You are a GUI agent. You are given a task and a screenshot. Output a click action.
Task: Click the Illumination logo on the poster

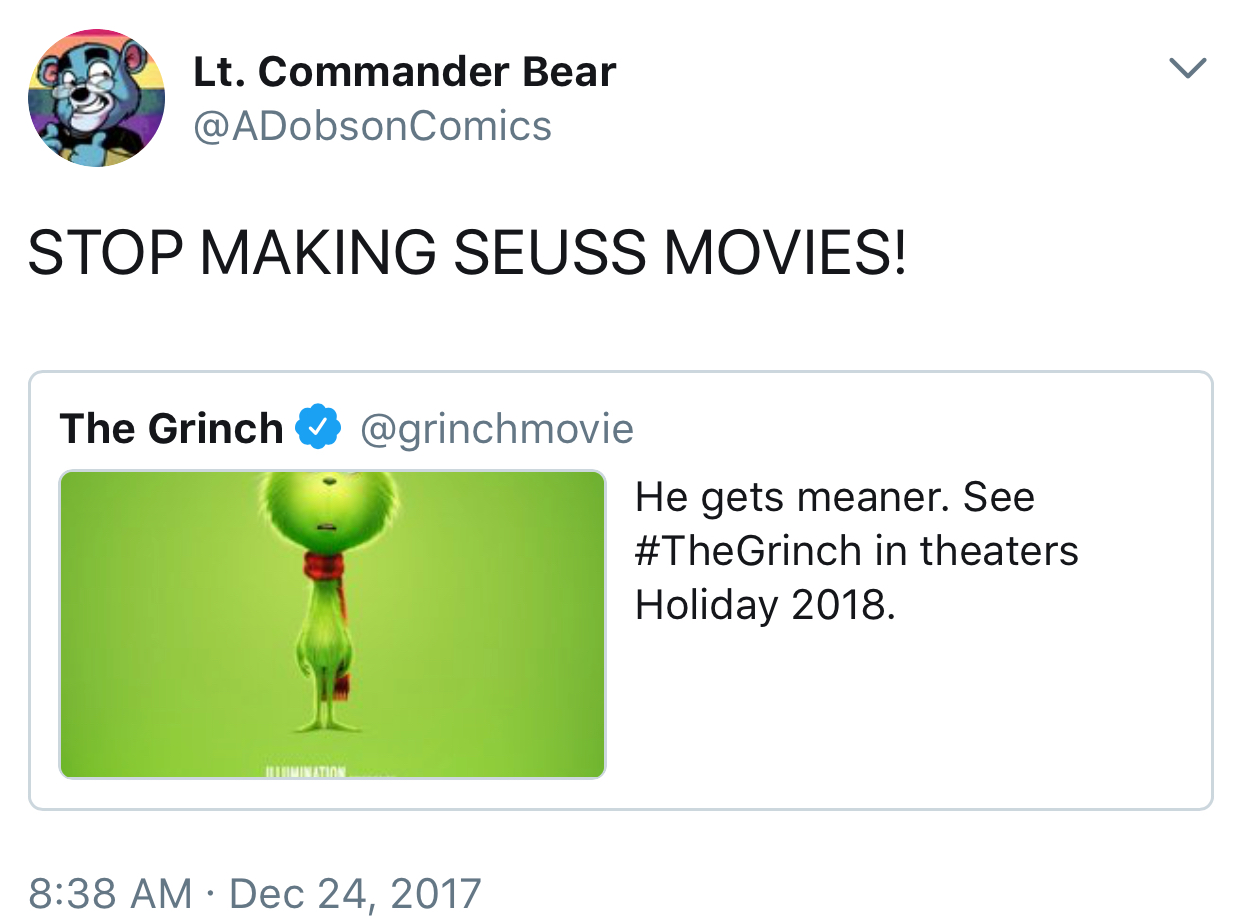pyautogui.click(x=305, y=772)
